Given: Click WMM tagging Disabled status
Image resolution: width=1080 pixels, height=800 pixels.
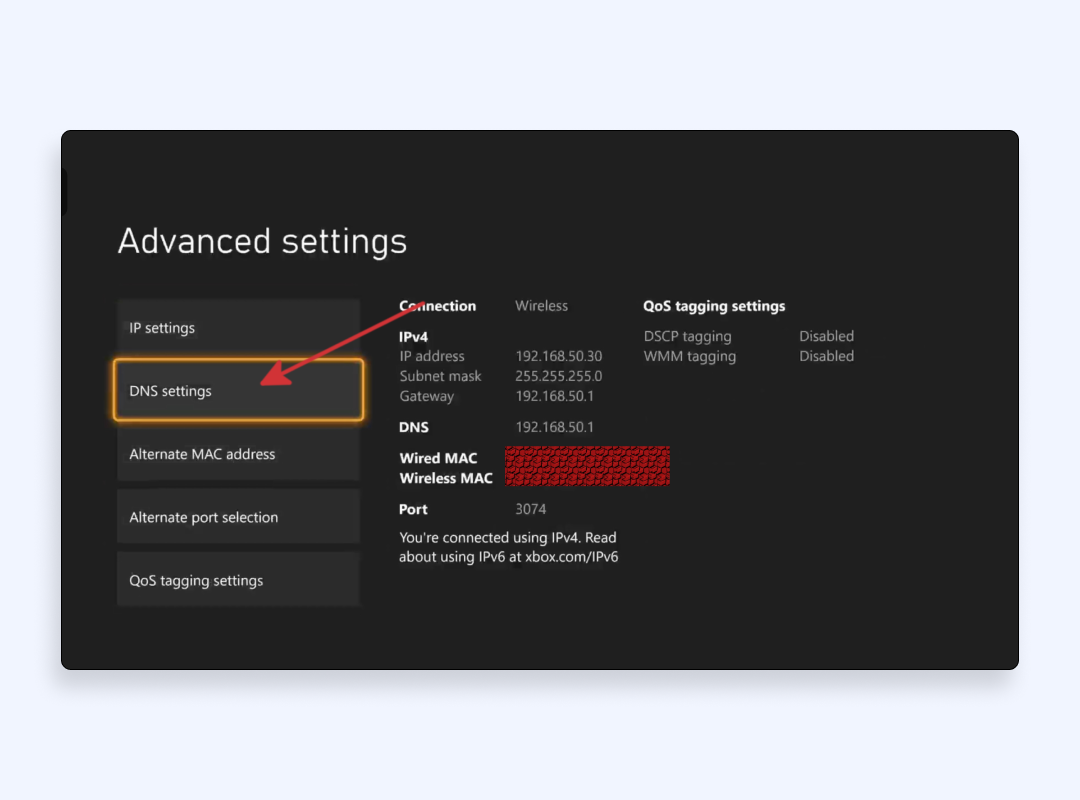Looking at the screenshot, I should coord(826,356).
